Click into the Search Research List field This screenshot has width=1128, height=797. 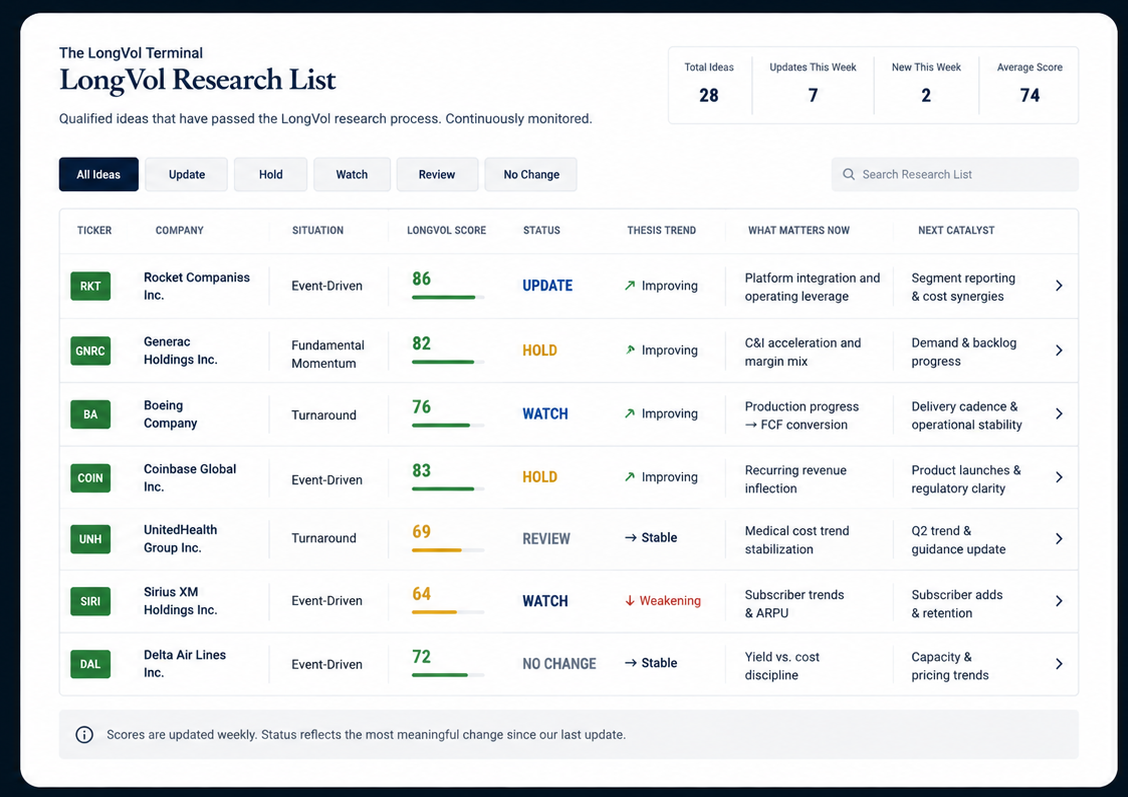pyautogui.click(x=955, y=174)
